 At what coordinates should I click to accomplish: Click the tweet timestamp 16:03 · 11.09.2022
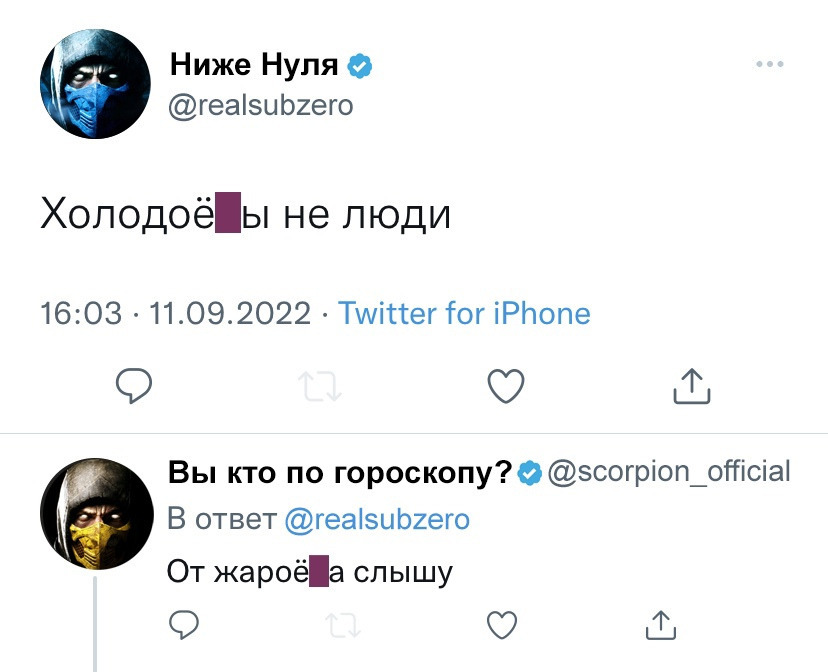click(x=176, y=314)
